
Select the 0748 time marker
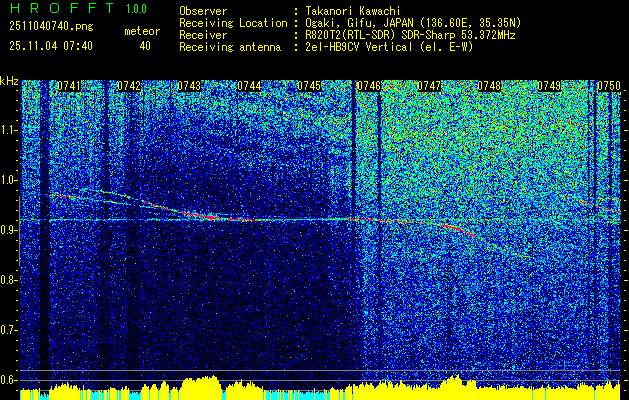[488, 86]
